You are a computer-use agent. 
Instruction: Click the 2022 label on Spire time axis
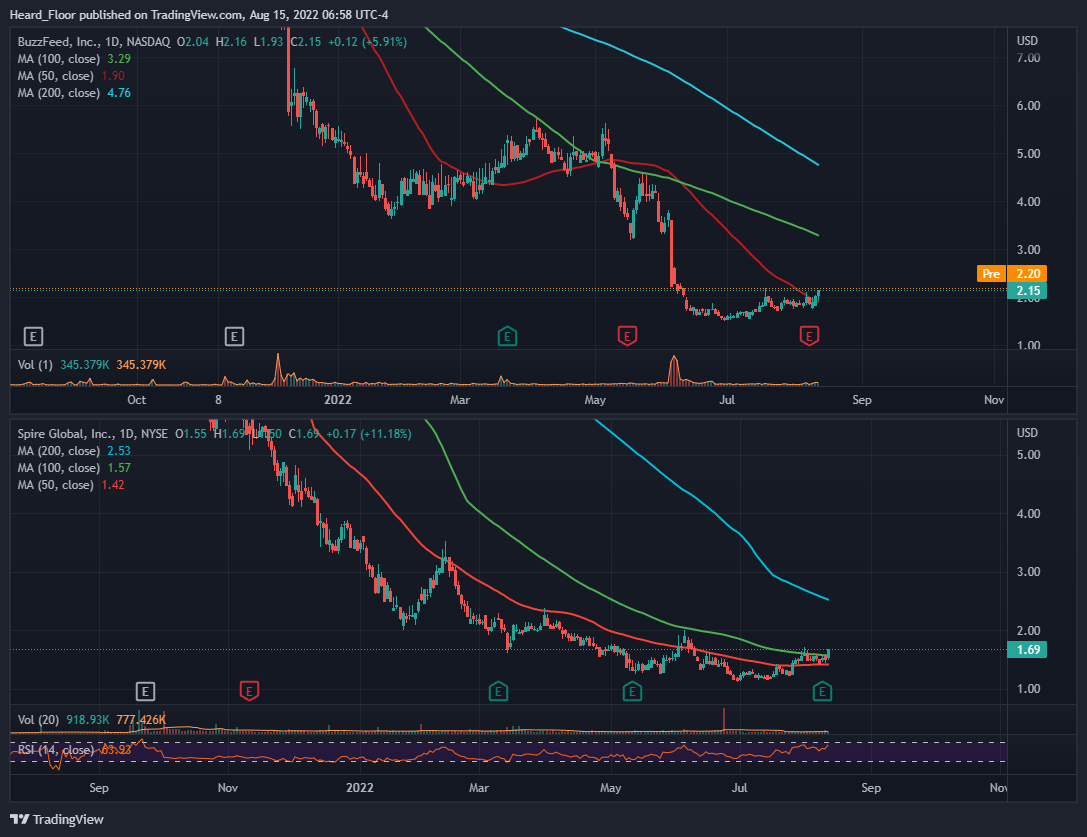coord(360,788)
